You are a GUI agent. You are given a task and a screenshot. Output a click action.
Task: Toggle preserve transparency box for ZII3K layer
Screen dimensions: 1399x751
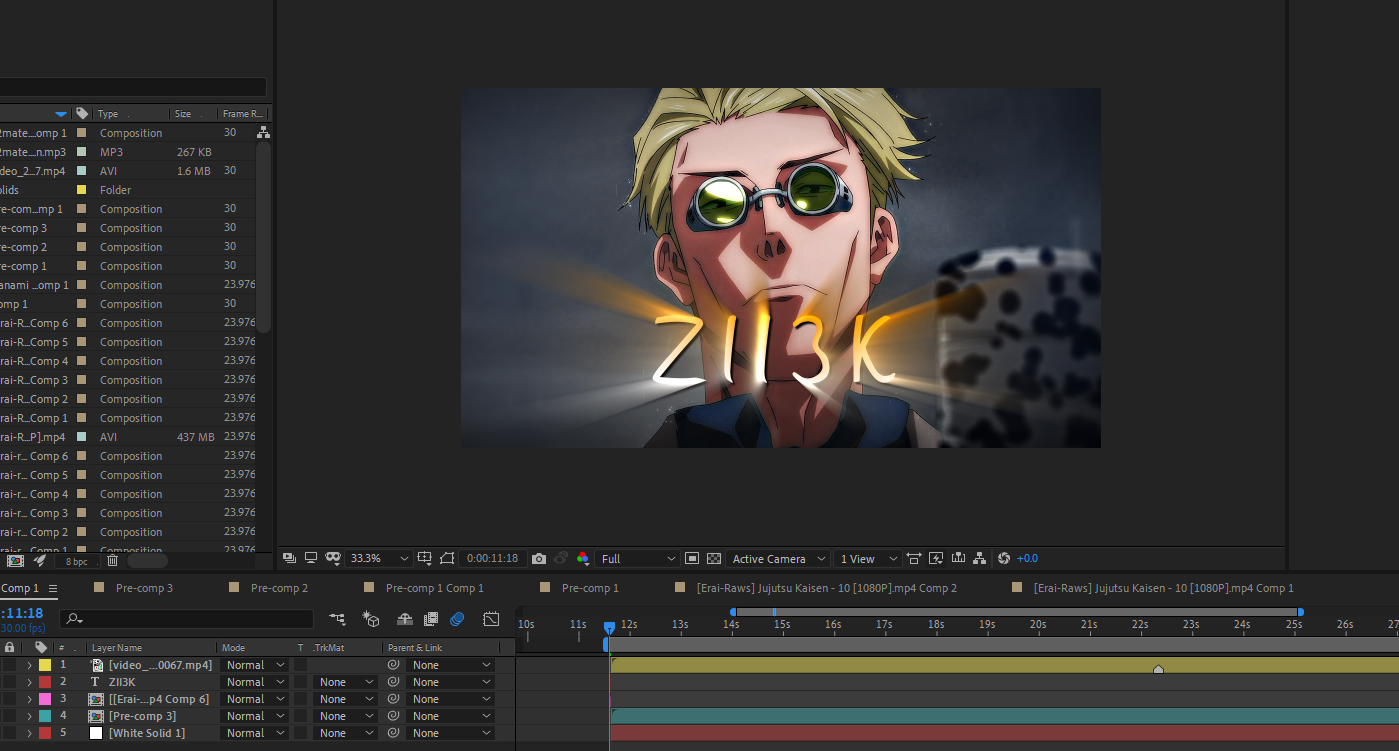[x=300, y=682]
